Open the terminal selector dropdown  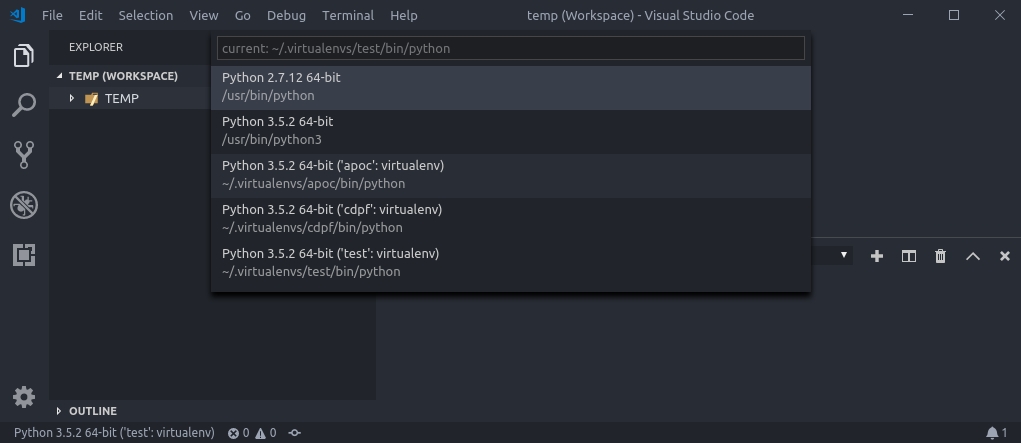click(x=844, y=255)
